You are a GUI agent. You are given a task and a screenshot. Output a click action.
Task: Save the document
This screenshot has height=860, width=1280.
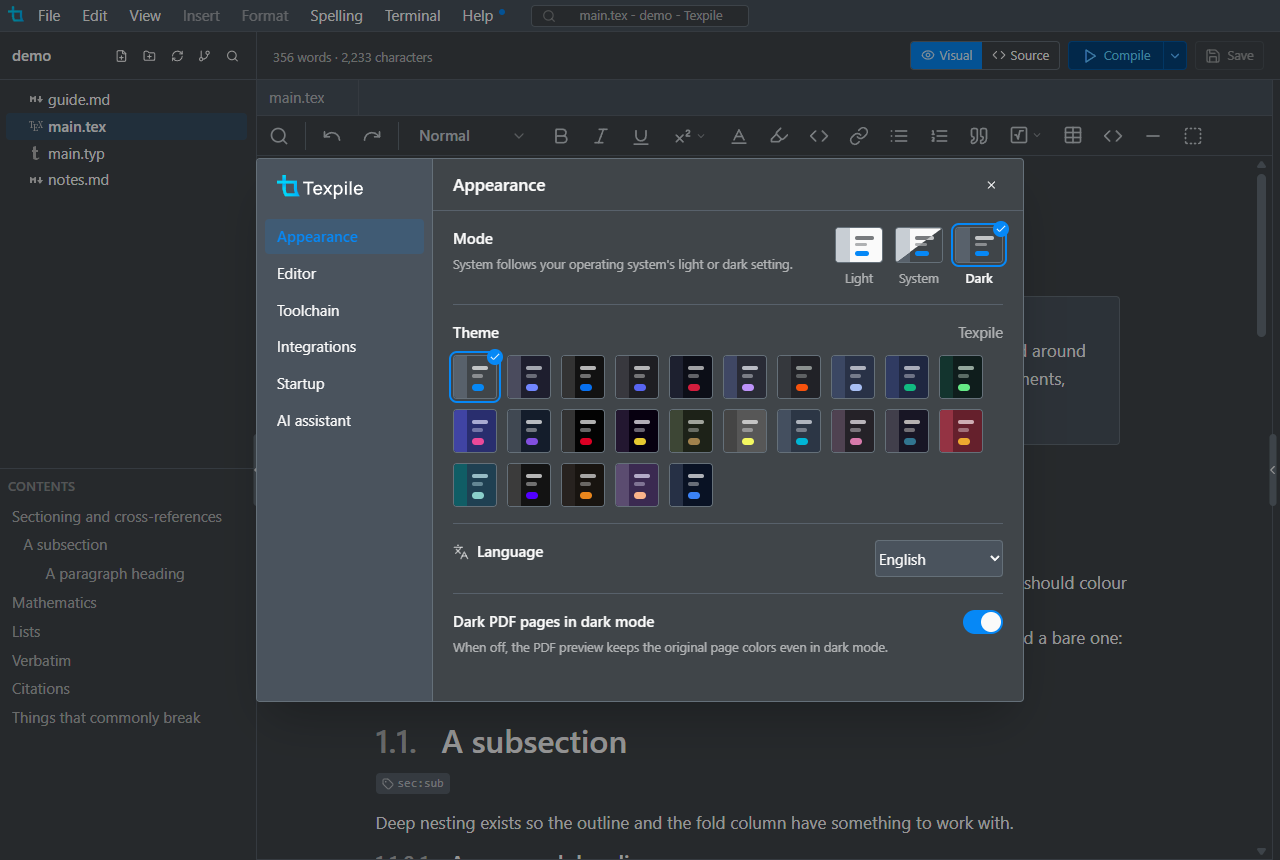(x=1229, y=56)
